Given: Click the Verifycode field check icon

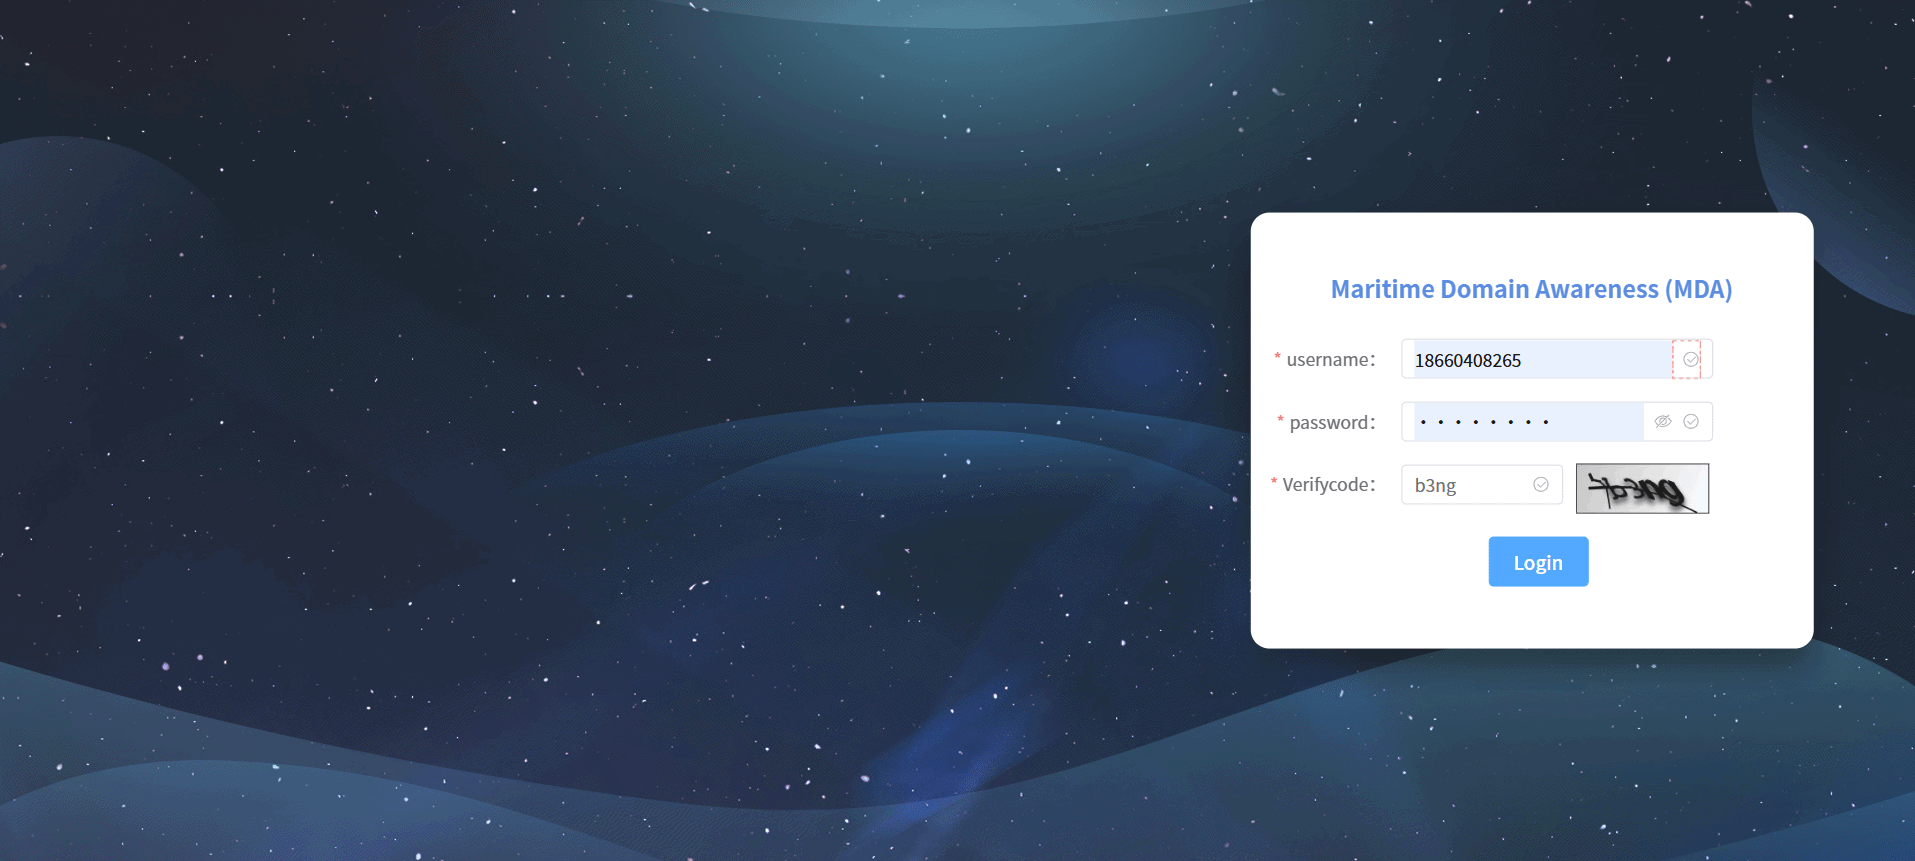Looking at the screenshot, I should [x=1540, y=485].
